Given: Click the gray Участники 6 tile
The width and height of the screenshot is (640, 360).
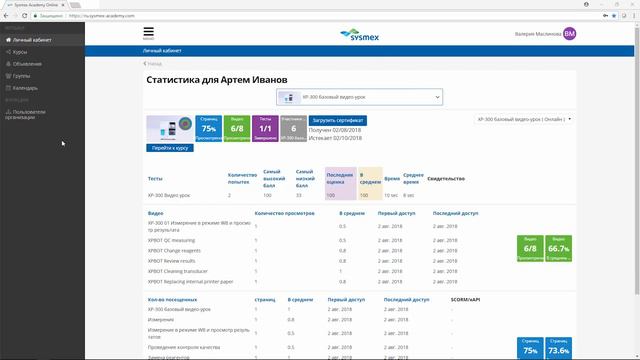Looking at the screenshot, I should tap(293, 129).
